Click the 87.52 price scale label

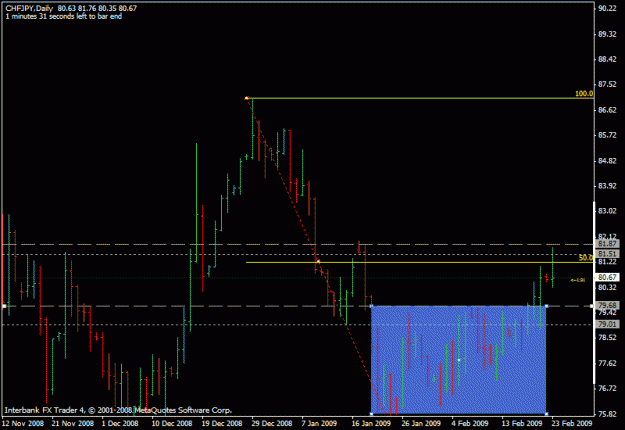[607, 84]
